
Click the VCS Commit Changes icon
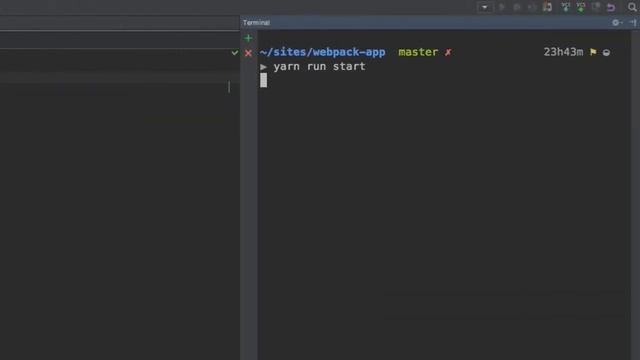[581, 7]
